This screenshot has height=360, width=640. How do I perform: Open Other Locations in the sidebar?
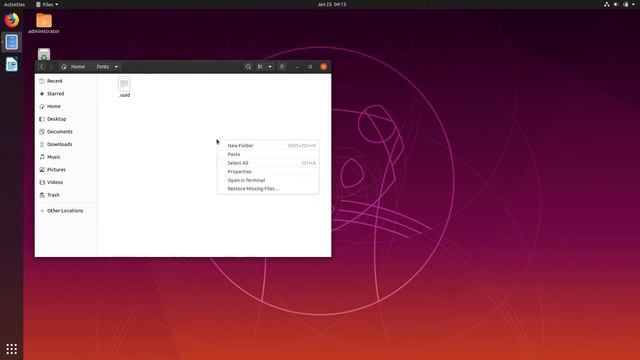point(66,211)
